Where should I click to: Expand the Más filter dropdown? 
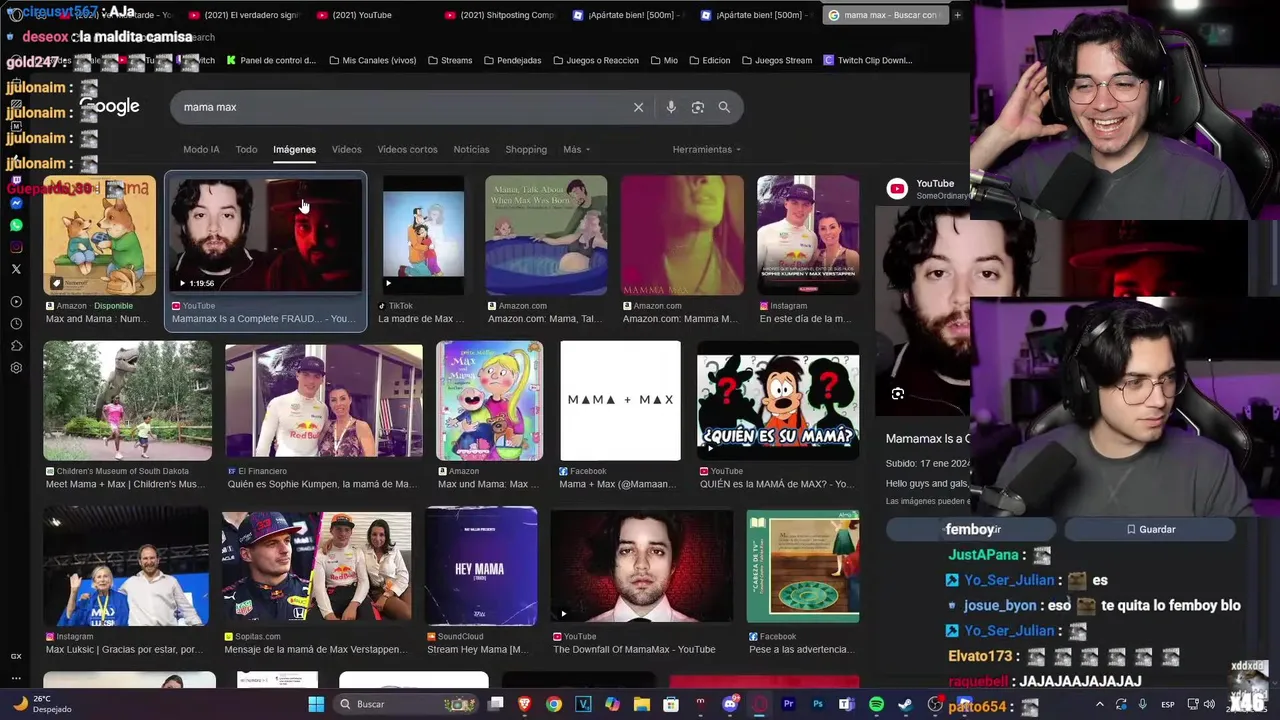click(577, 149)
